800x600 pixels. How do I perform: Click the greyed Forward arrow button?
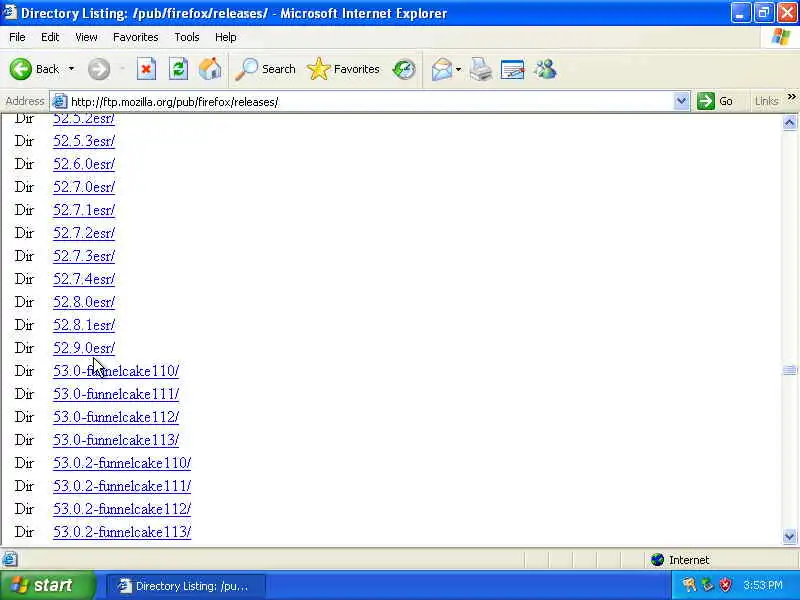(x=98, y=69)
